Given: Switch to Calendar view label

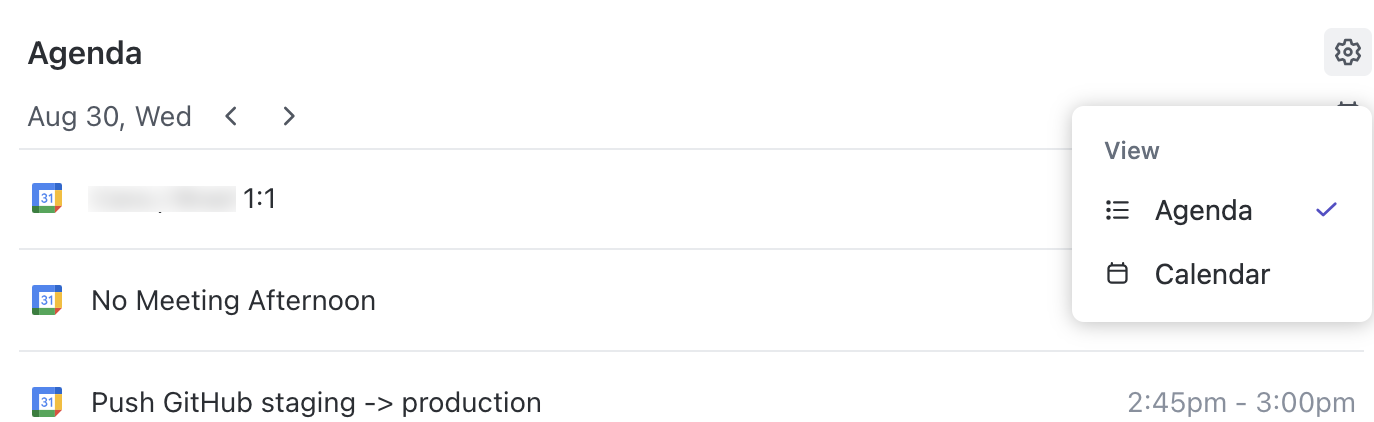Looking at the screenshot, I should (x=1212, y=274).
